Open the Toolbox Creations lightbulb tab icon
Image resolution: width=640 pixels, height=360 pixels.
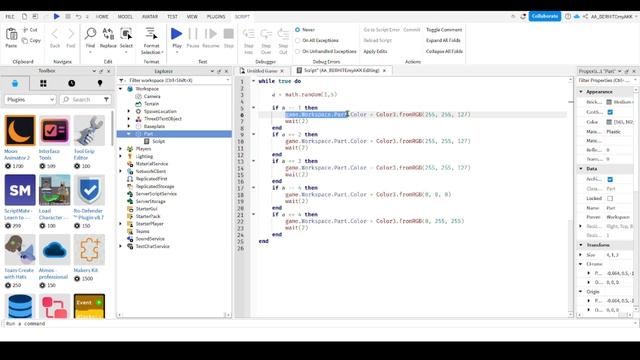(100, 84)
